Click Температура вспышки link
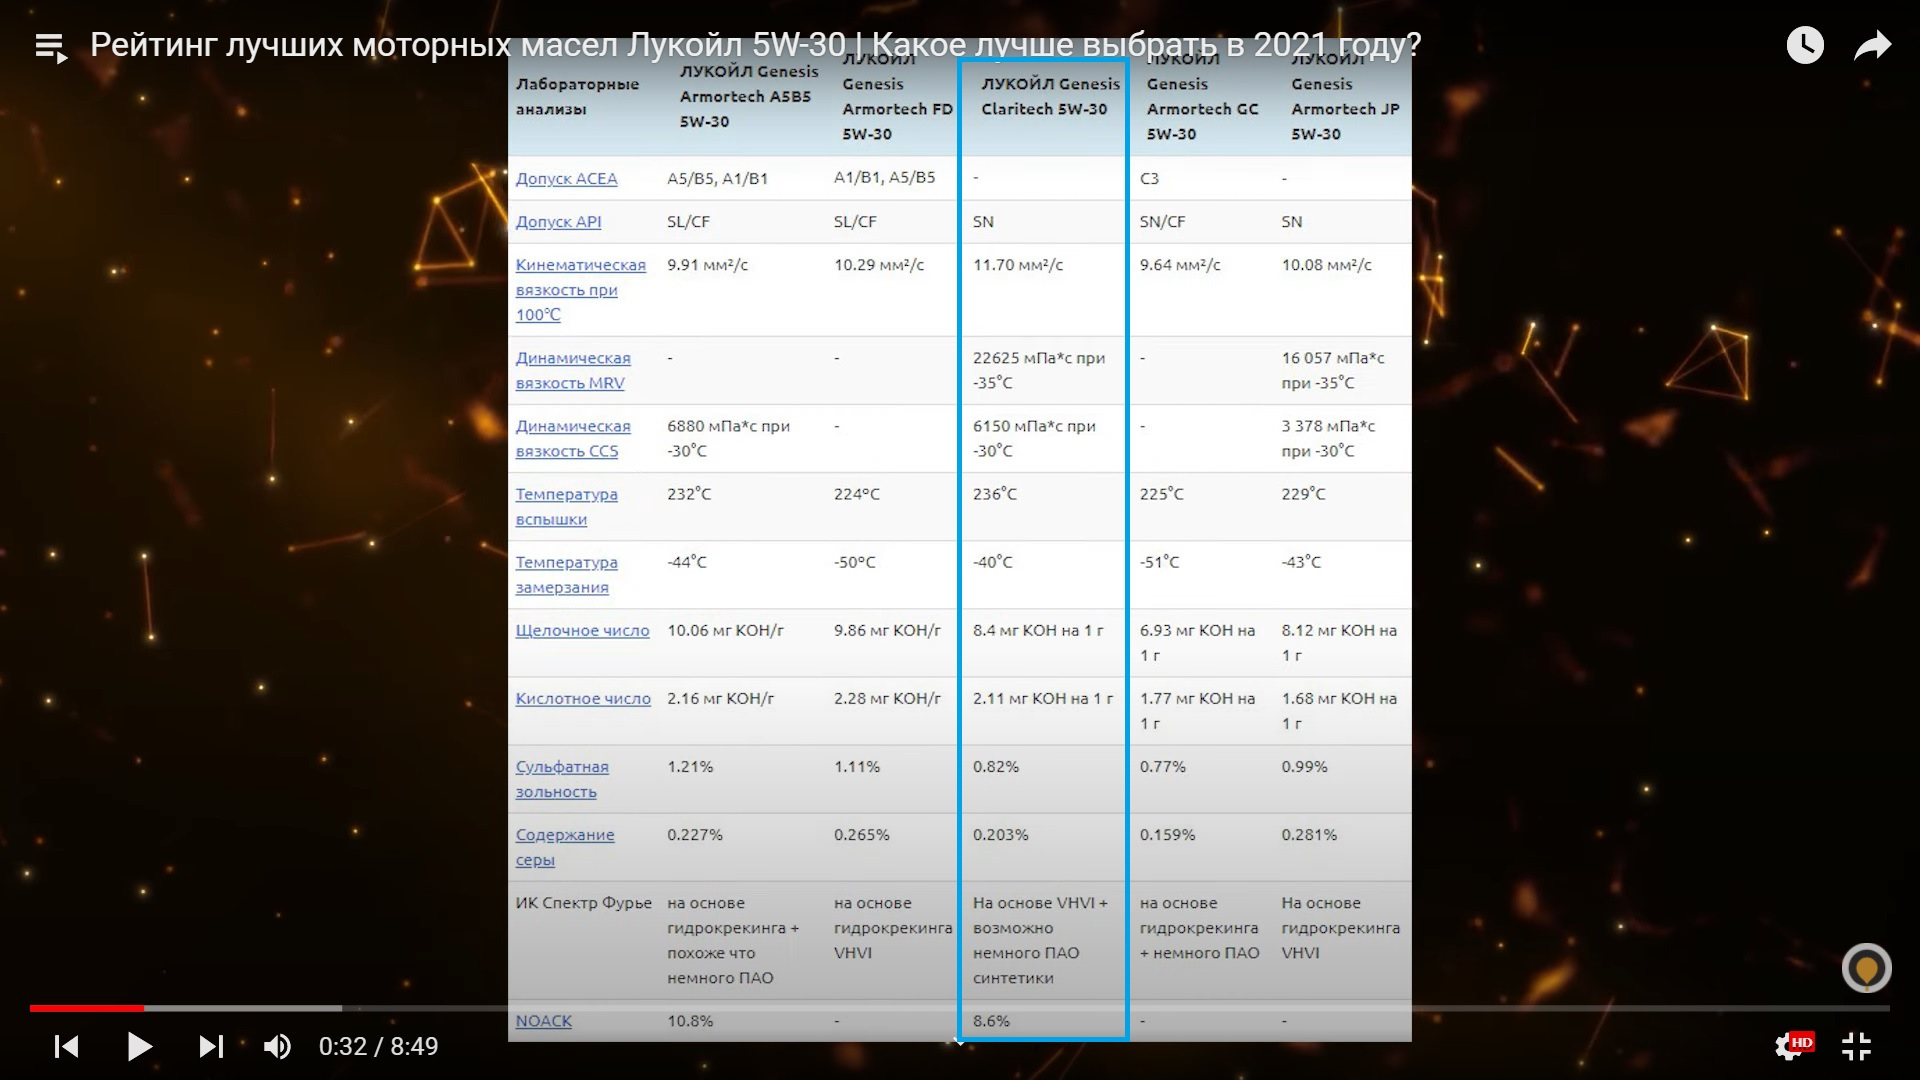The height and width of the screenshot is (1080, 1920). (x=566, y=506)
